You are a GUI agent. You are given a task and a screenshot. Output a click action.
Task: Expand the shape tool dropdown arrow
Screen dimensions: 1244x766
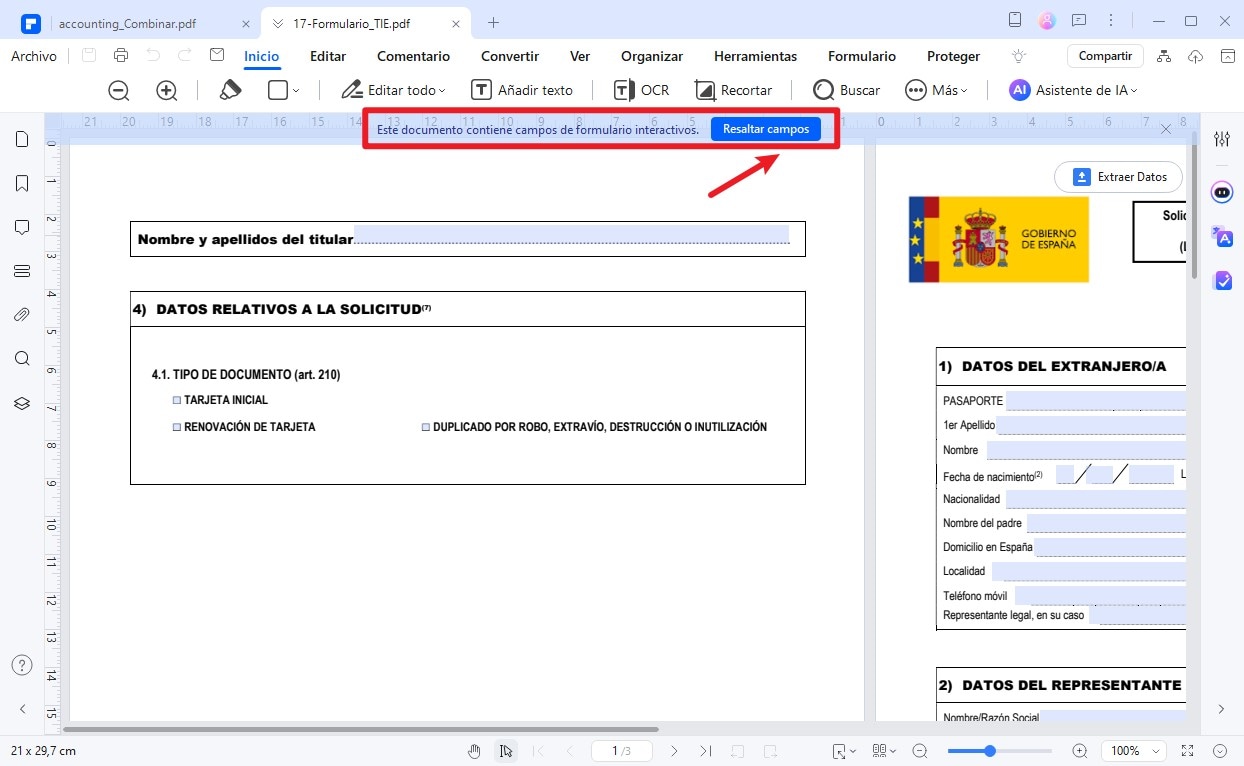pos(296,91)
